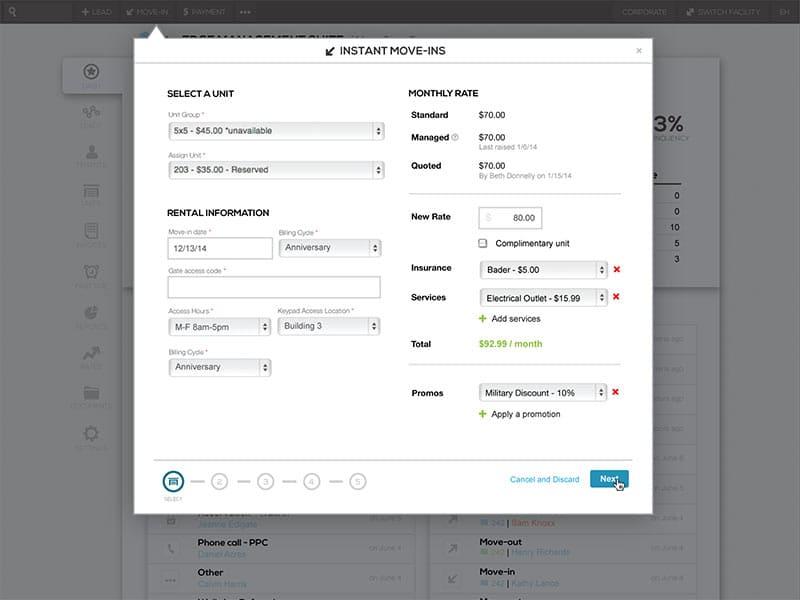Click Corporate in top bar
The width and height of the screenshot is (800, 600).
click(644, 12)
